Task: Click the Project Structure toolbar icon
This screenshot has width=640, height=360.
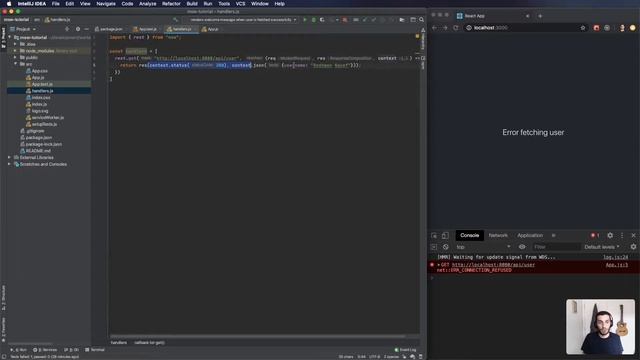Action: tap(402, 20)
